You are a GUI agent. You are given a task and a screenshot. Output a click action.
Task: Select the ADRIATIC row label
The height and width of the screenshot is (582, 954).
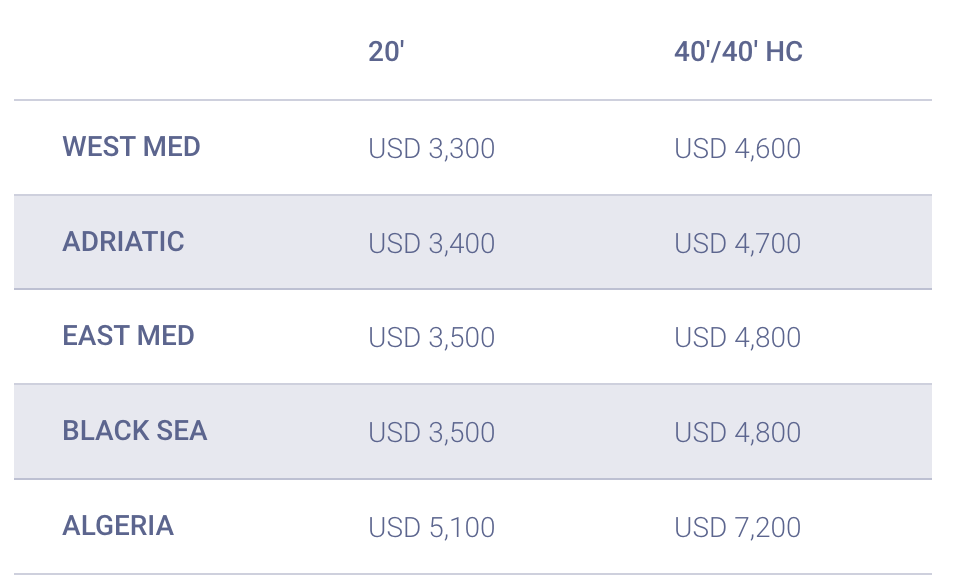pos(123,242)
